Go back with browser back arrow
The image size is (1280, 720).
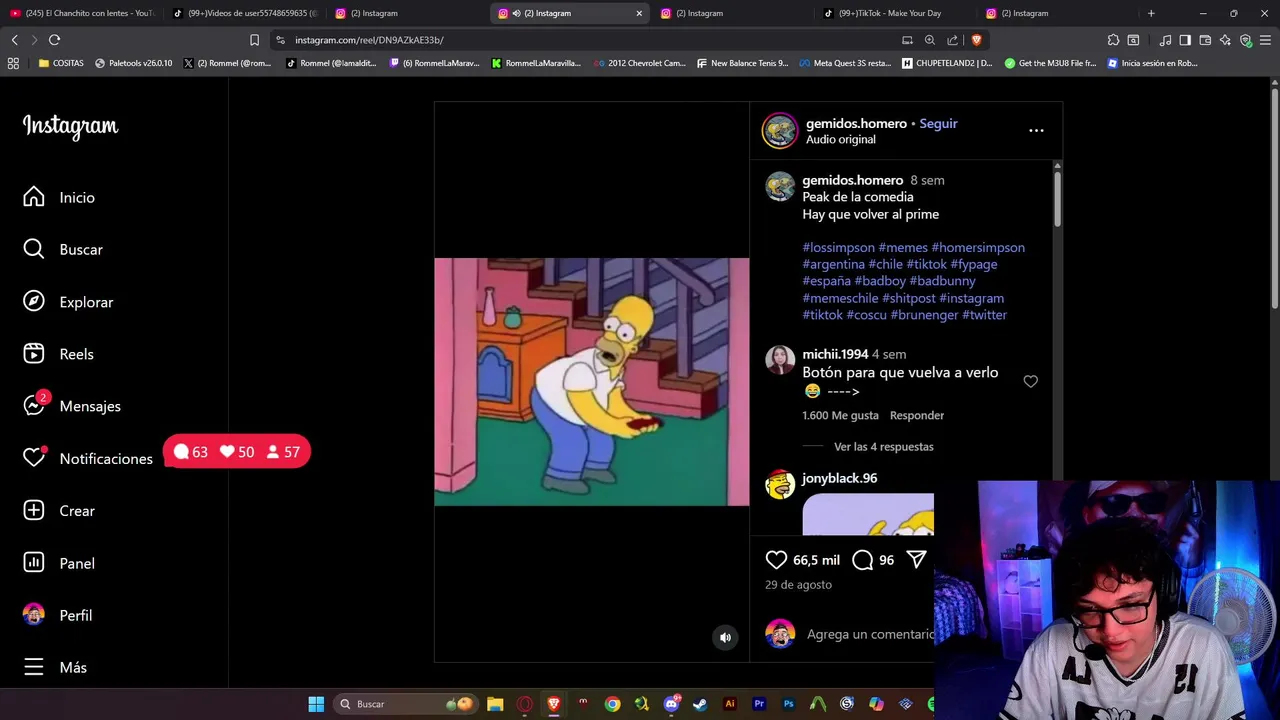14,40
